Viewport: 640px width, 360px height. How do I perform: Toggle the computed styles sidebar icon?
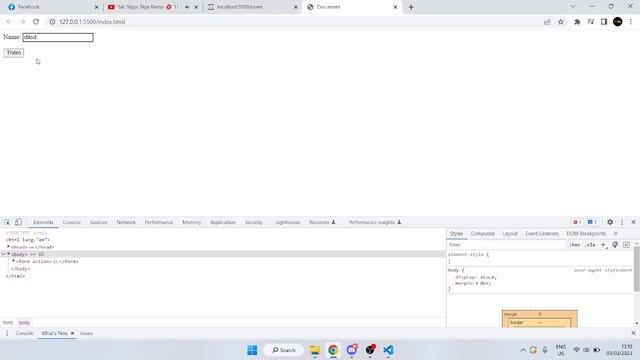626,245
